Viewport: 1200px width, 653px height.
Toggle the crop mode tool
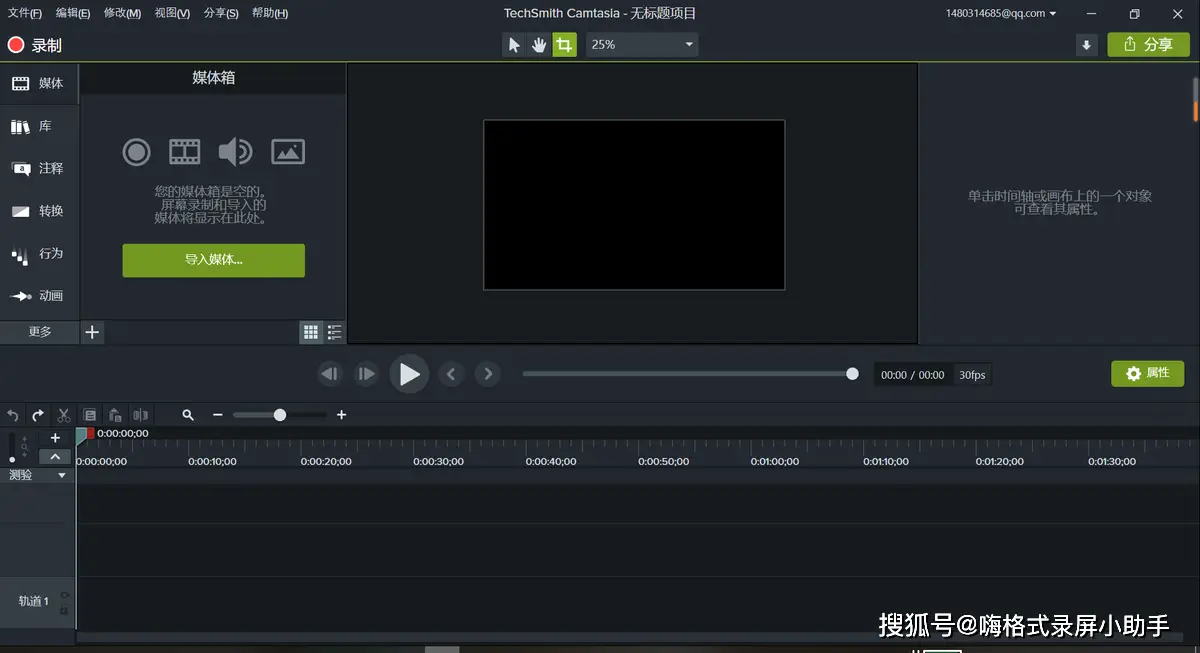[x=565, y=45]
